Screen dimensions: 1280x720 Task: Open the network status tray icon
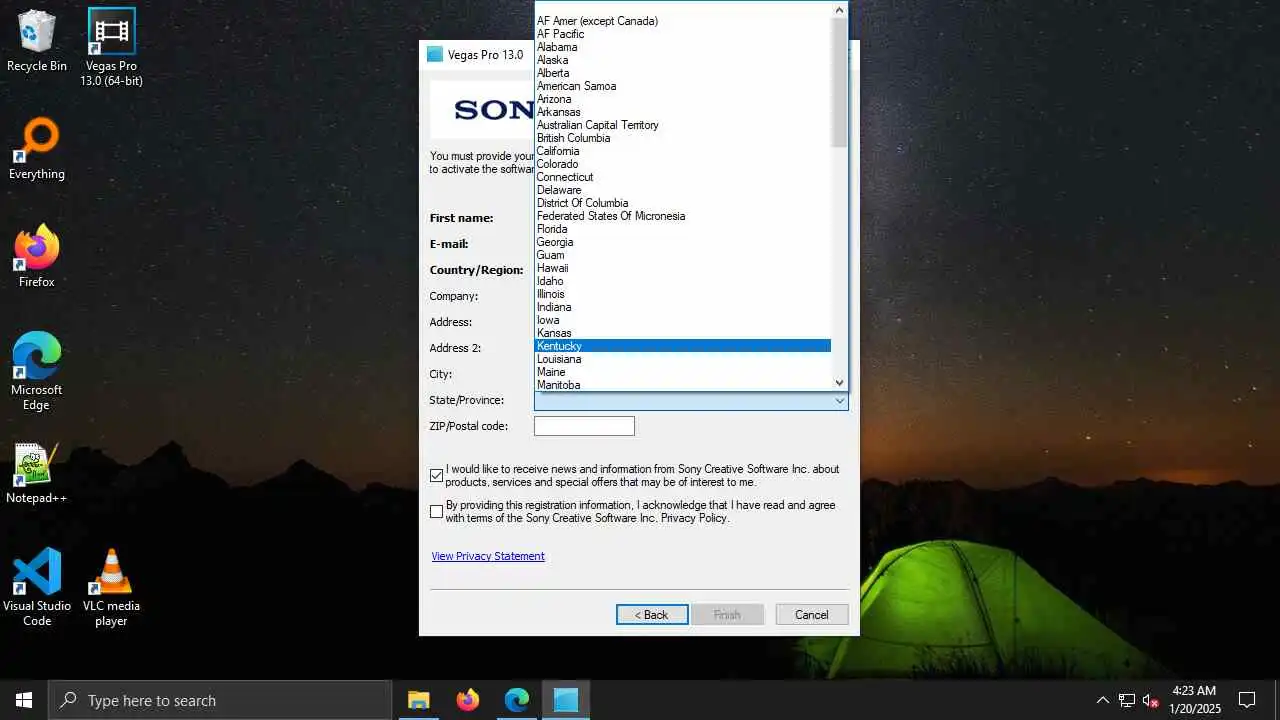click(1127, 700)
